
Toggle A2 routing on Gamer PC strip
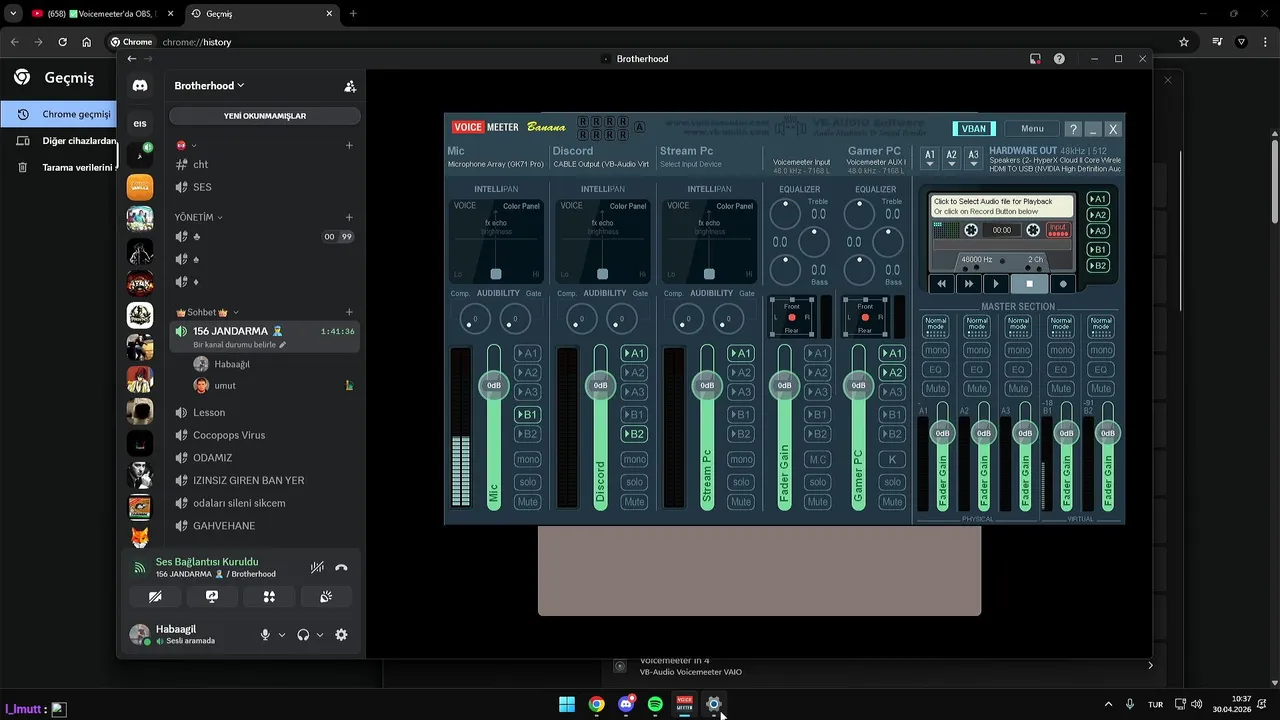892,372
